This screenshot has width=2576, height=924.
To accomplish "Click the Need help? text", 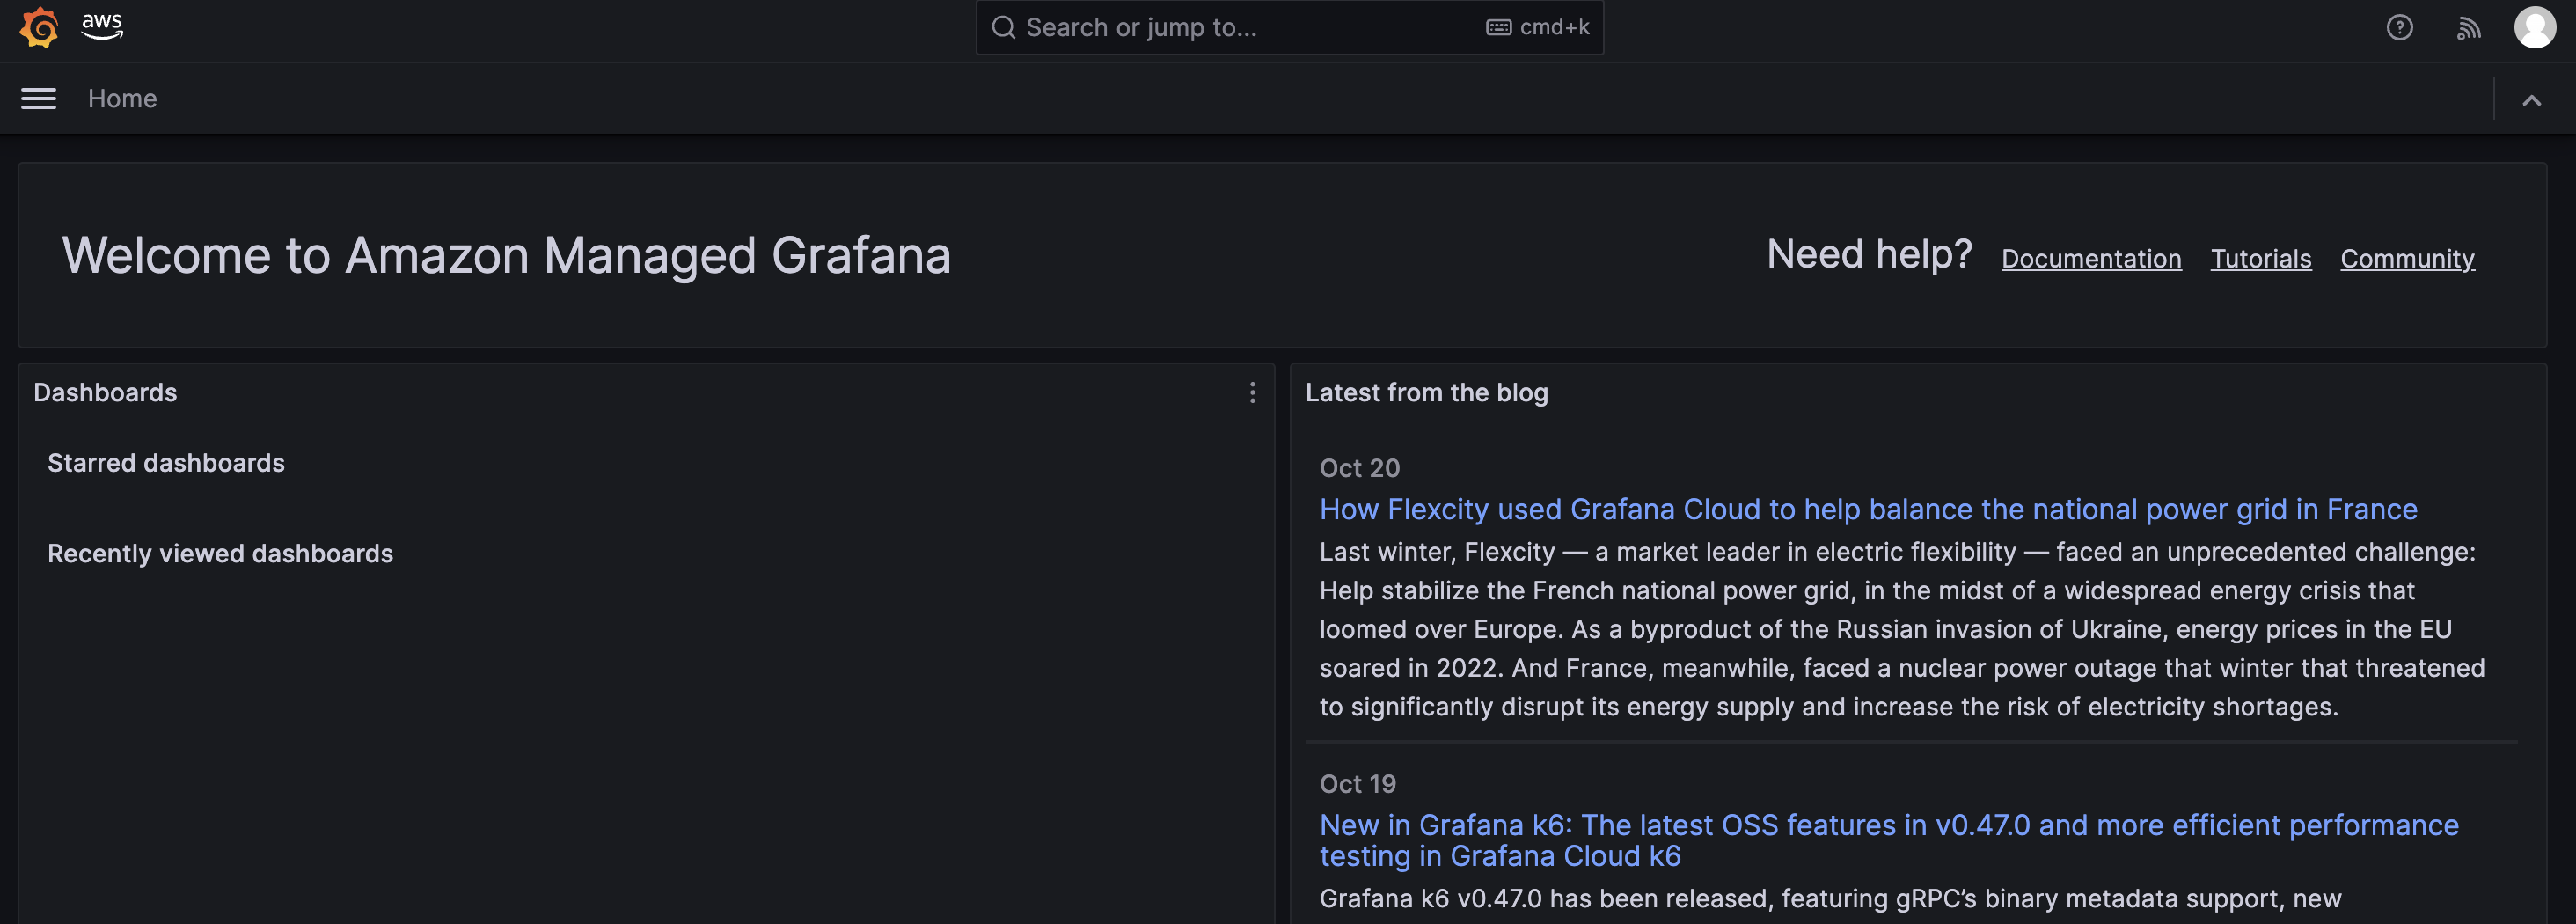I will click(x=1869, y=254).
